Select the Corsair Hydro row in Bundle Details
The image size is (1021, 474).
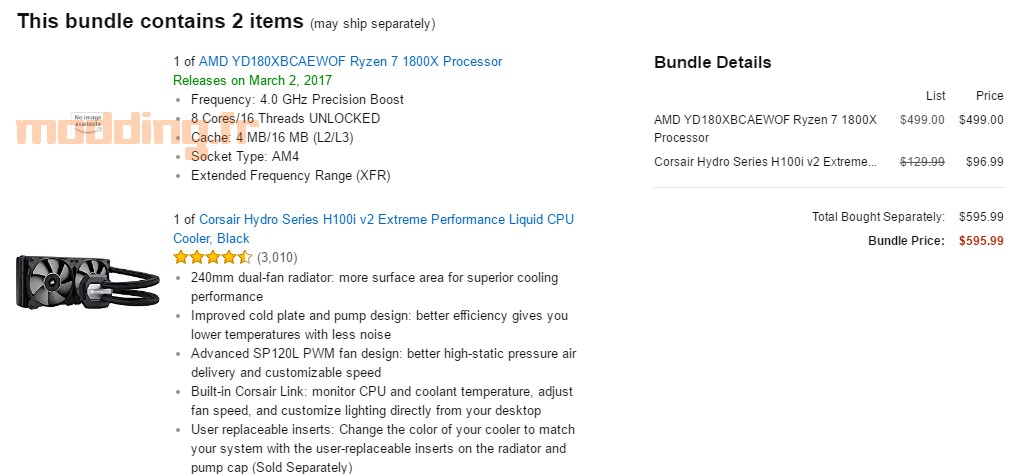829,162
